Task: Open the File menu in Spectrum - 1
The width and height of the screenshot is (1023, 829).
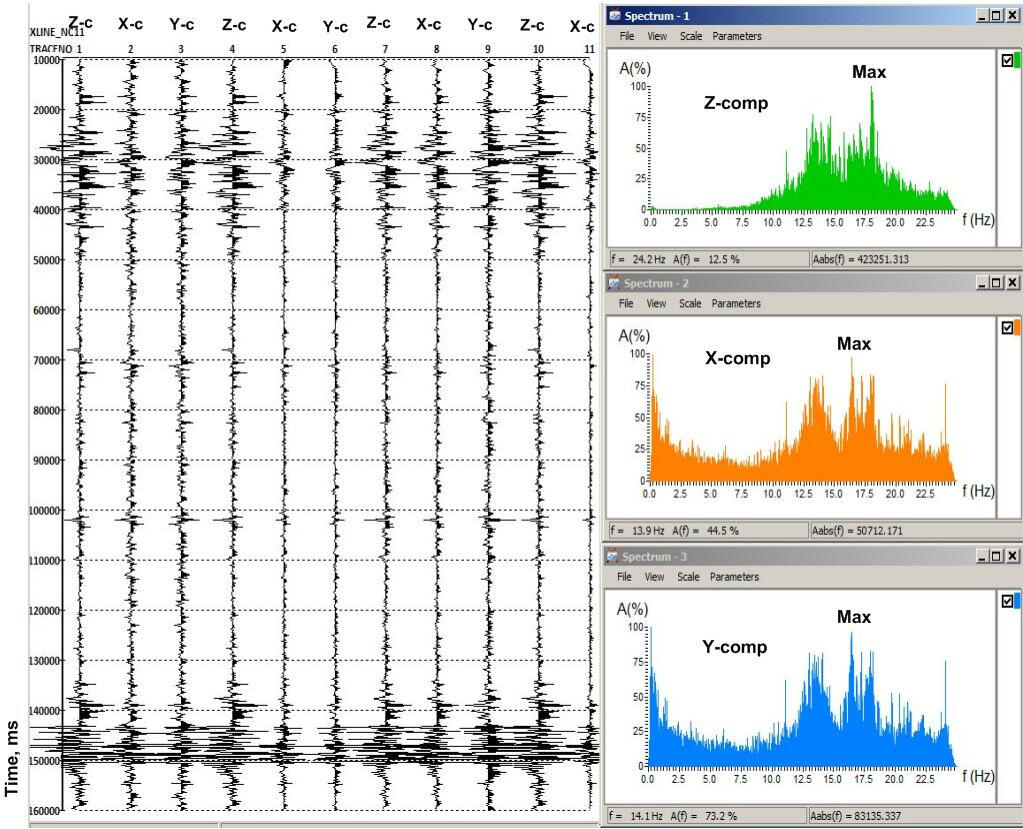Action: [x=627, y=36]
